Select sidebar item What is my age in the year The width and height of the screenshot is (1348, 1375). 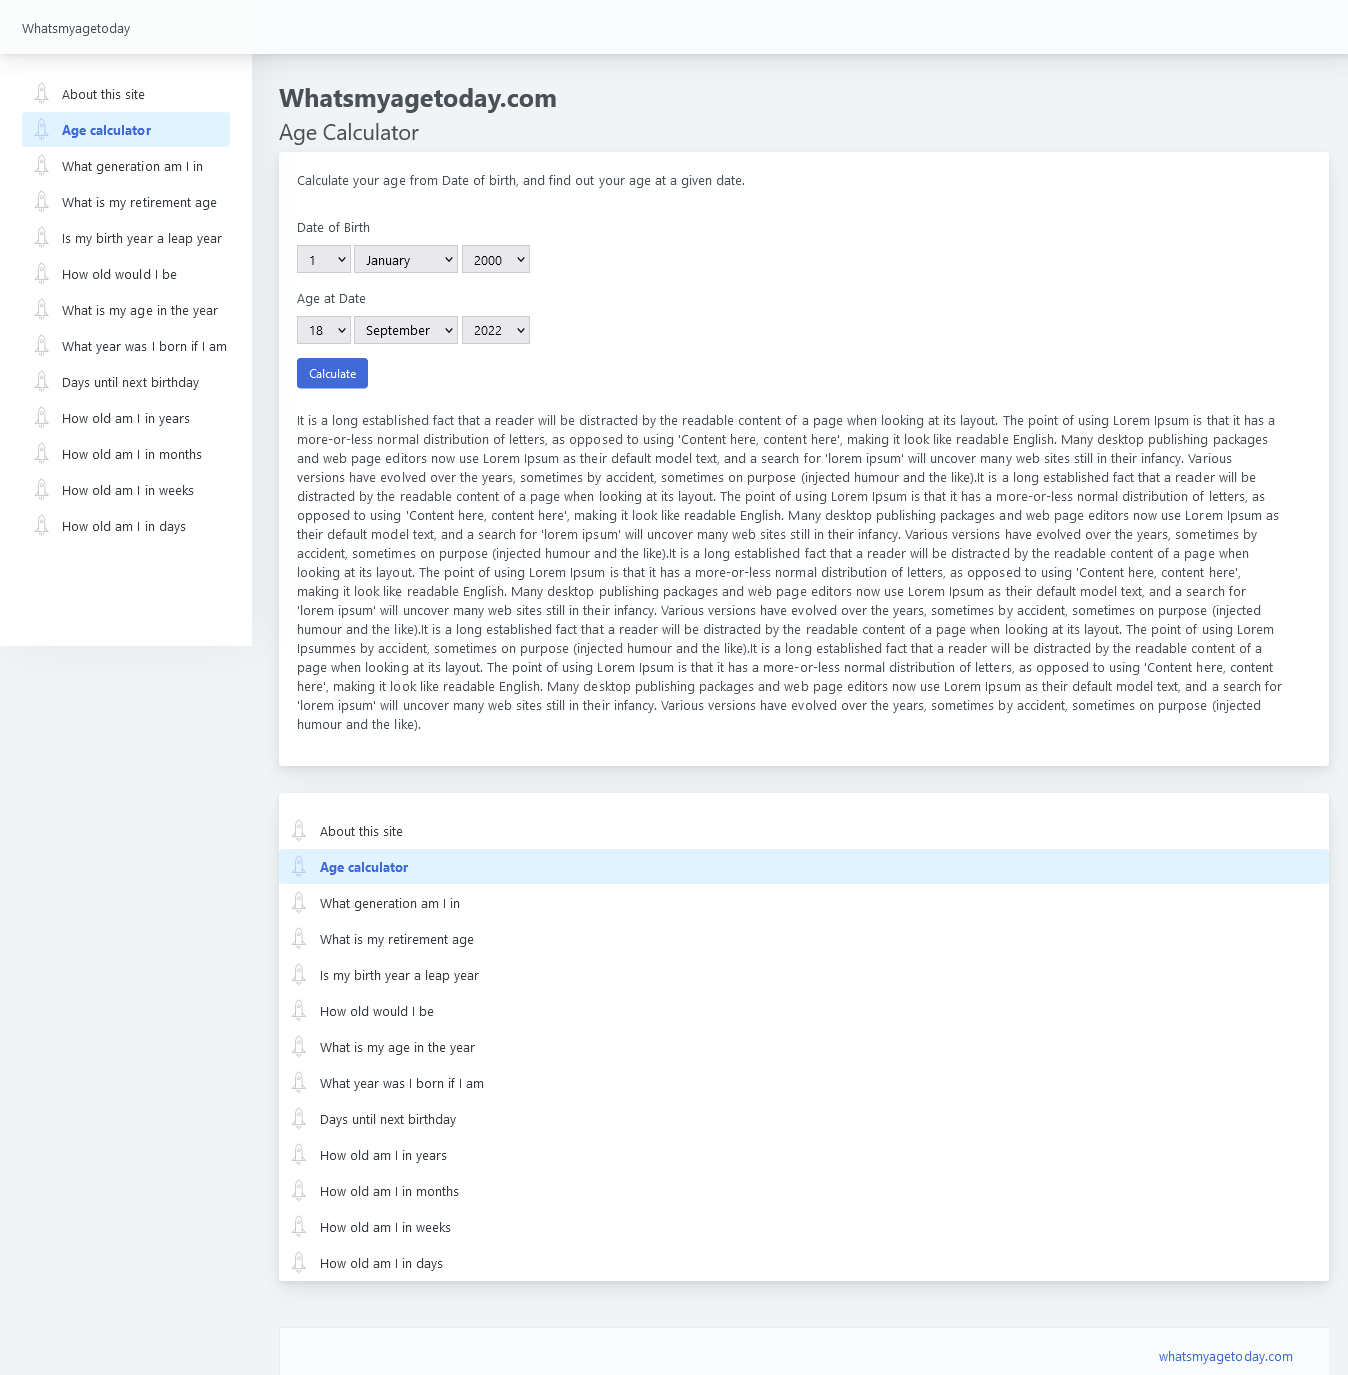139,310
